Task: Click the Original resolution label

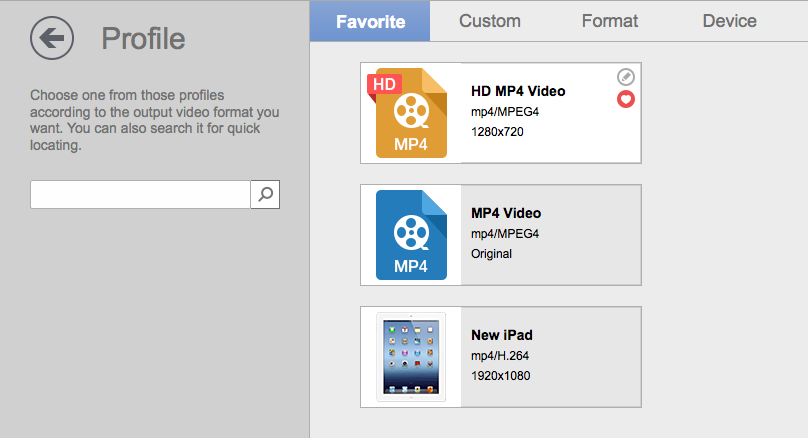Action: [x=491, y=254]
